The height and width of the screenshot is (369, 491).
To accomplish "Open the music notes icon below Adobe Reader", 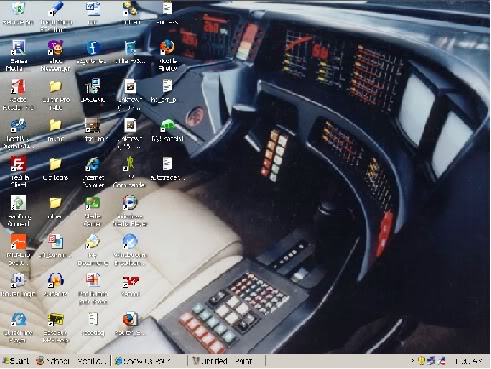I will pyautogui.click(x=18, y=125).
